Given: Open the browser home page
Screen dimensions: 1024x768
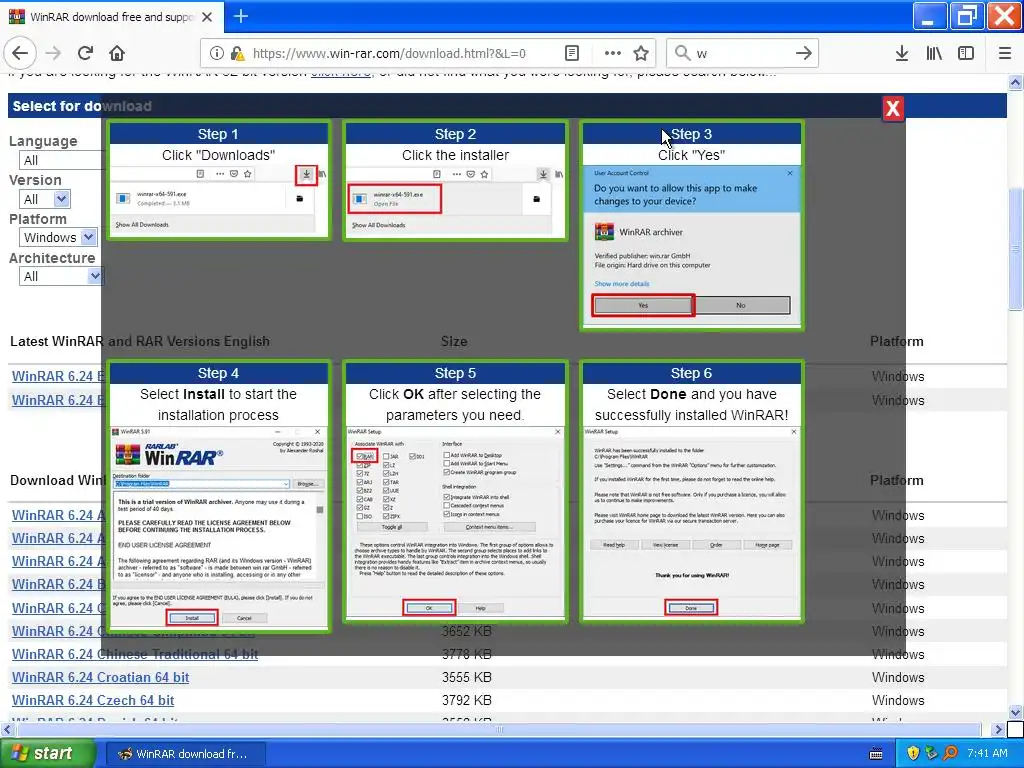Looking at the screenshot, I should [117, 54].
